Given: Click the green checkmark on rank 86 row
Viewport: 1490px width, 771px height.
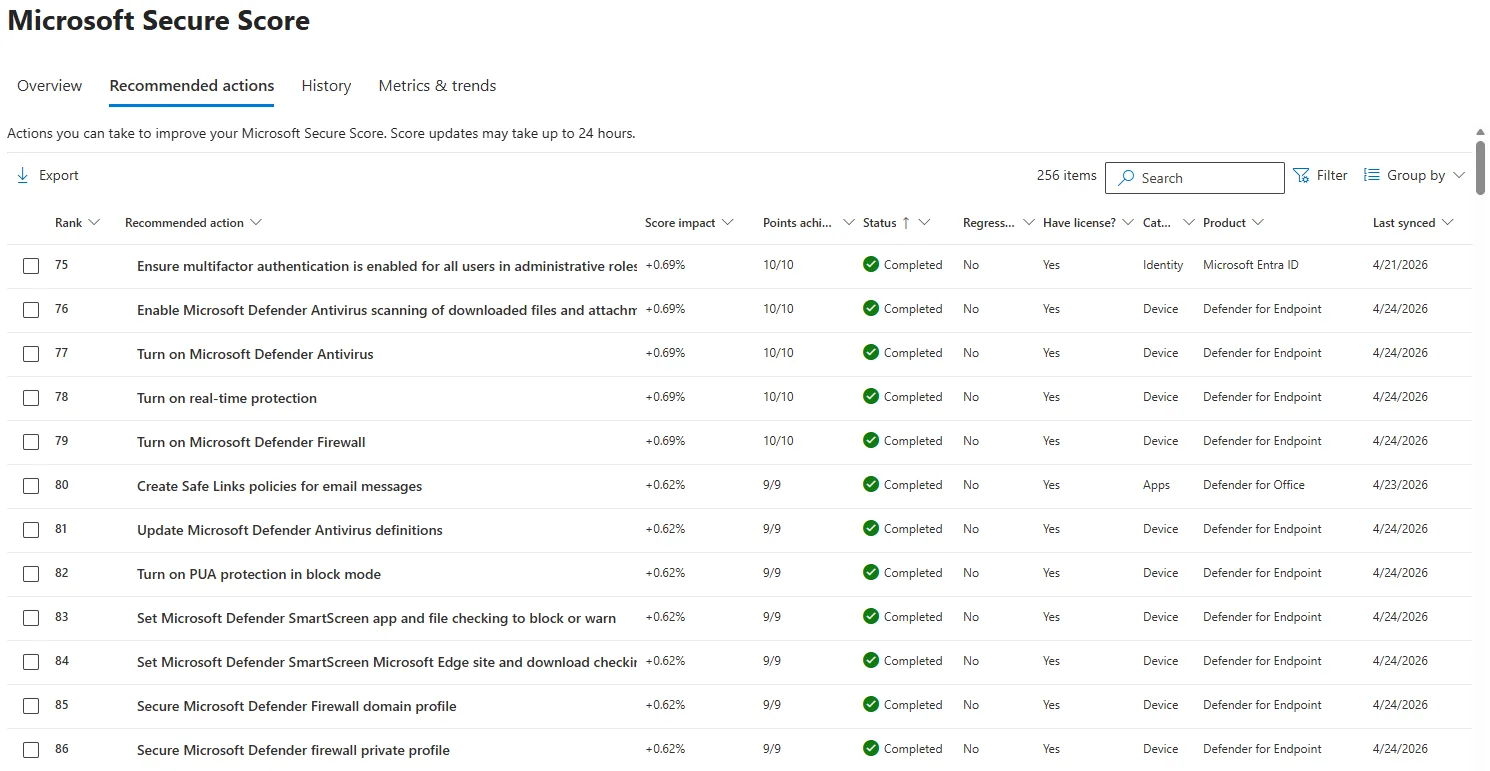Looking at the screenshot, I should (x=871, y=749).
